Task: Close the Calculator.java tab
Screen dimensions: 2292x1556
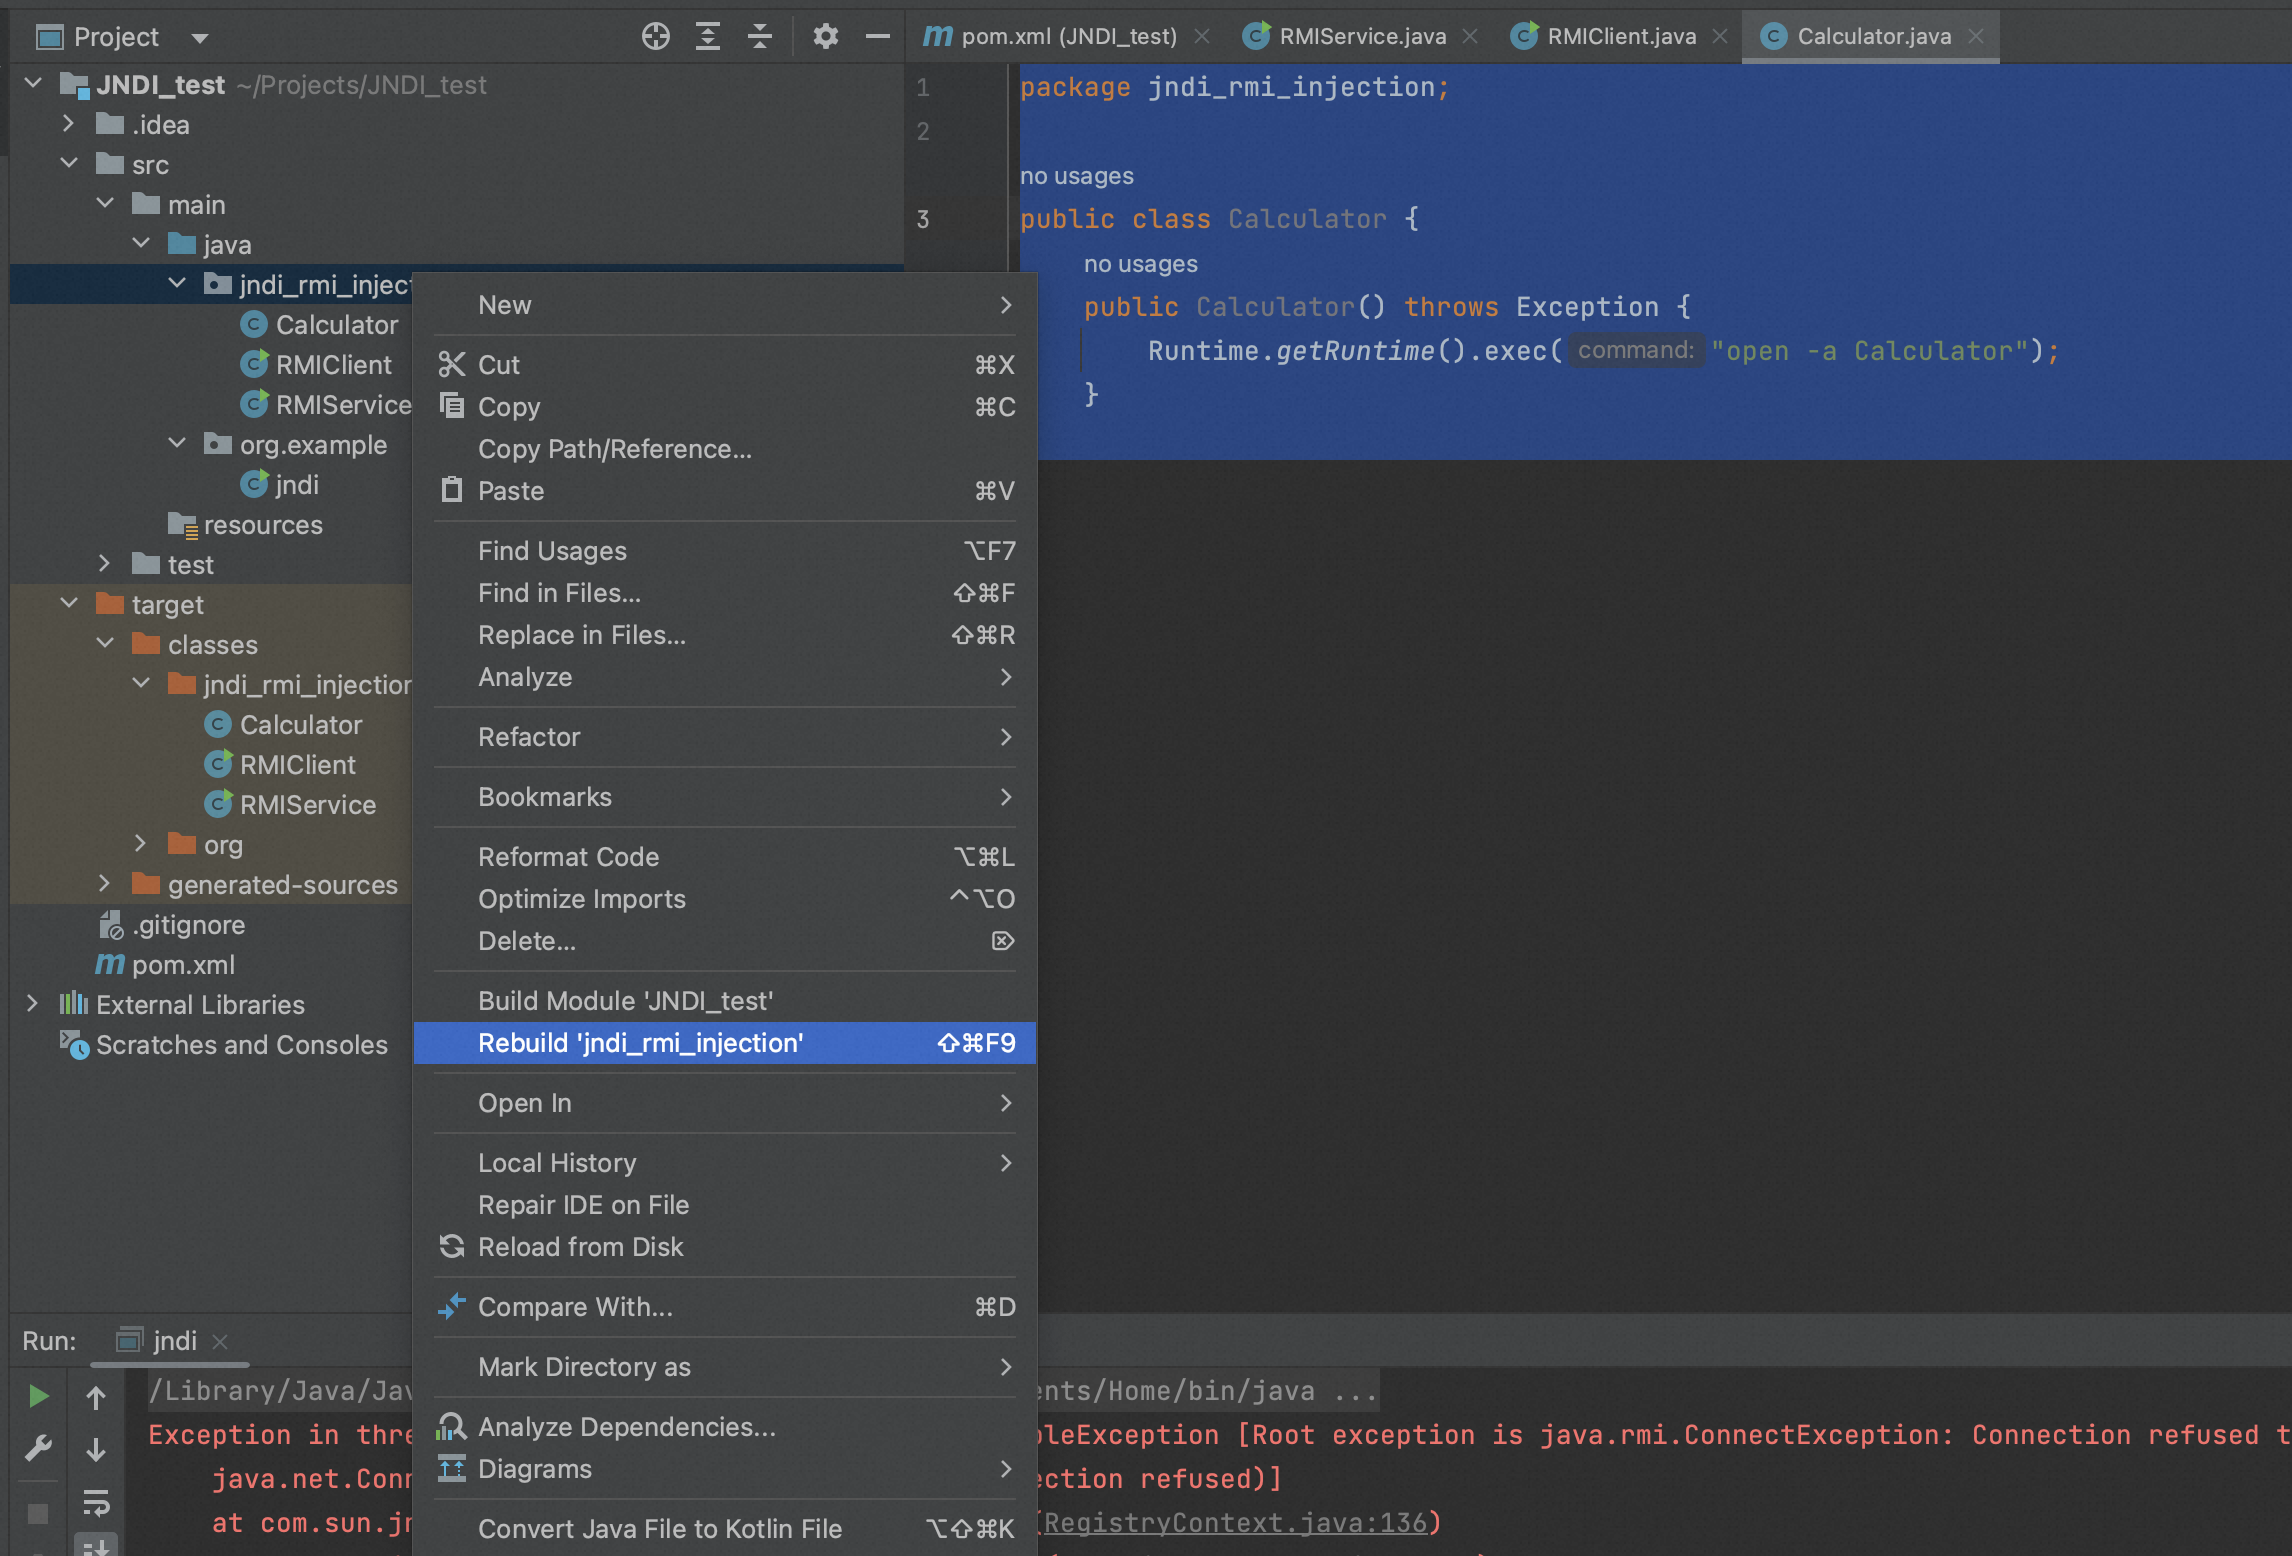Action: (x=1976, y=36)
